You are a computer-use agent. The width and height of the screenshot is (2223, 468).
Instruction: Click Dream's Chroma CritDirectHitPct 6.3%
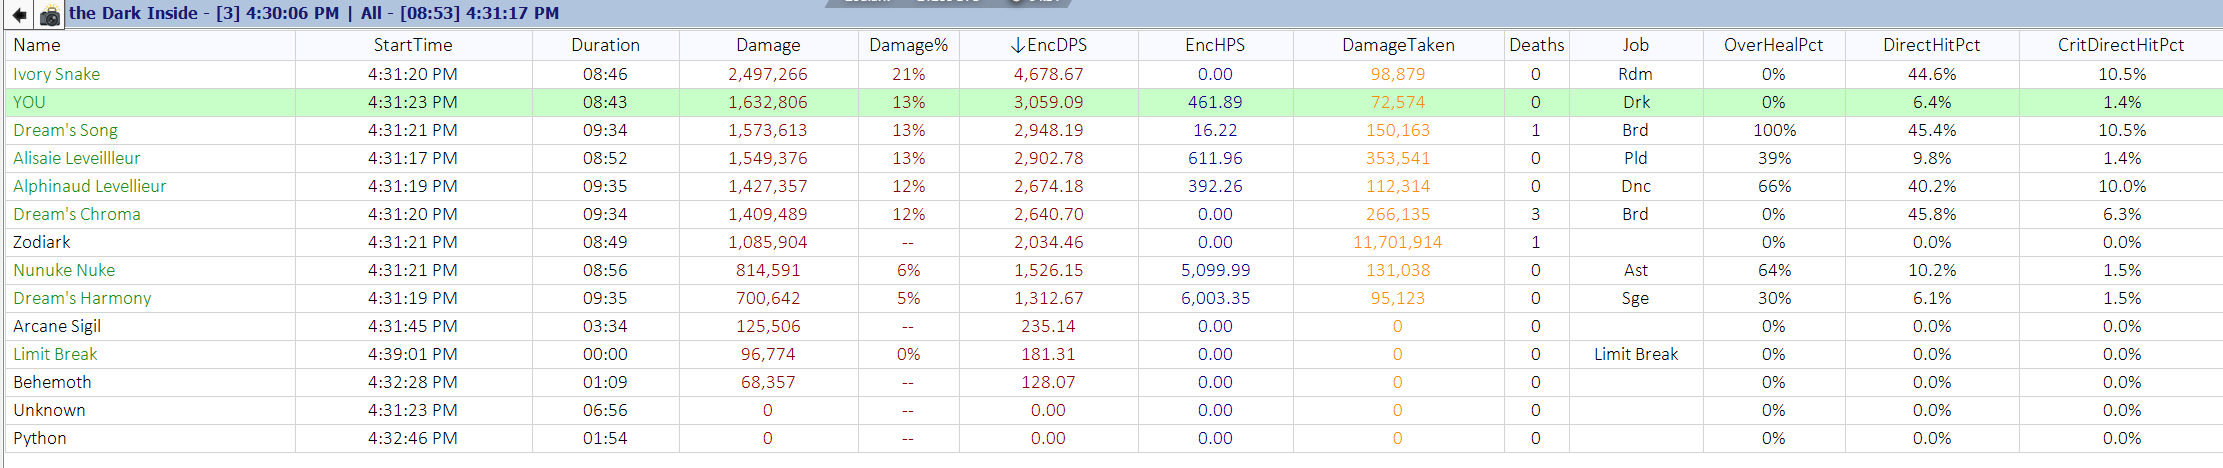tap(2122, 214)
